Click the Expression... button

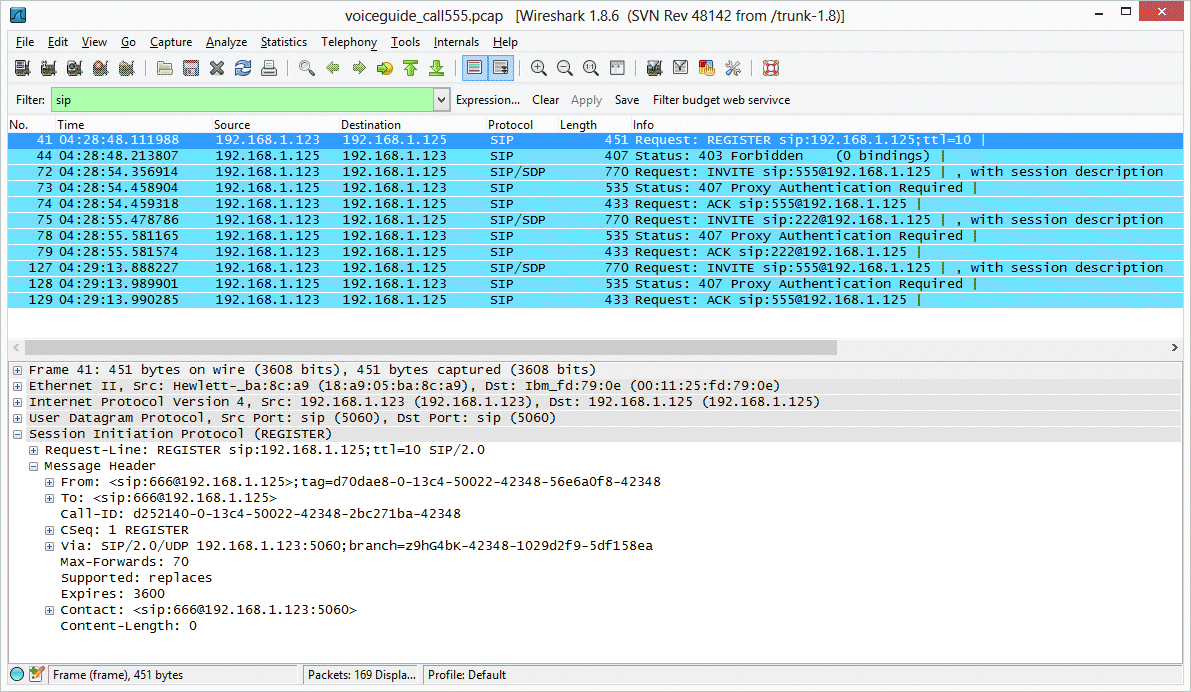pos(488,100)
